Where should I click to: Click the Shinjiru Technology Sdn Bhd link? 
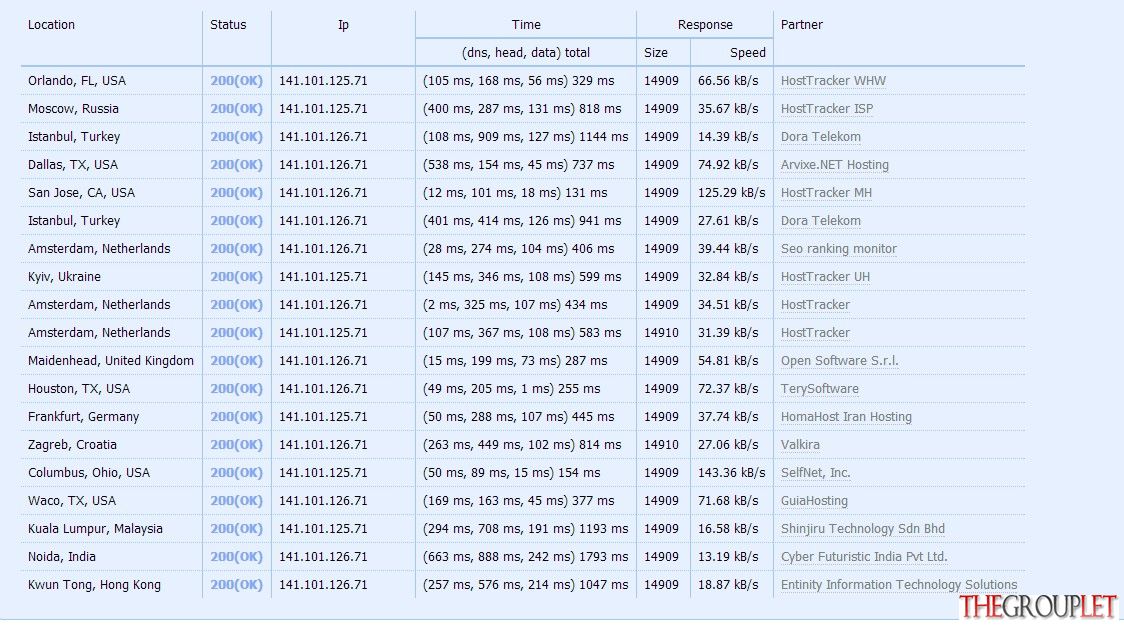(862, 528)
